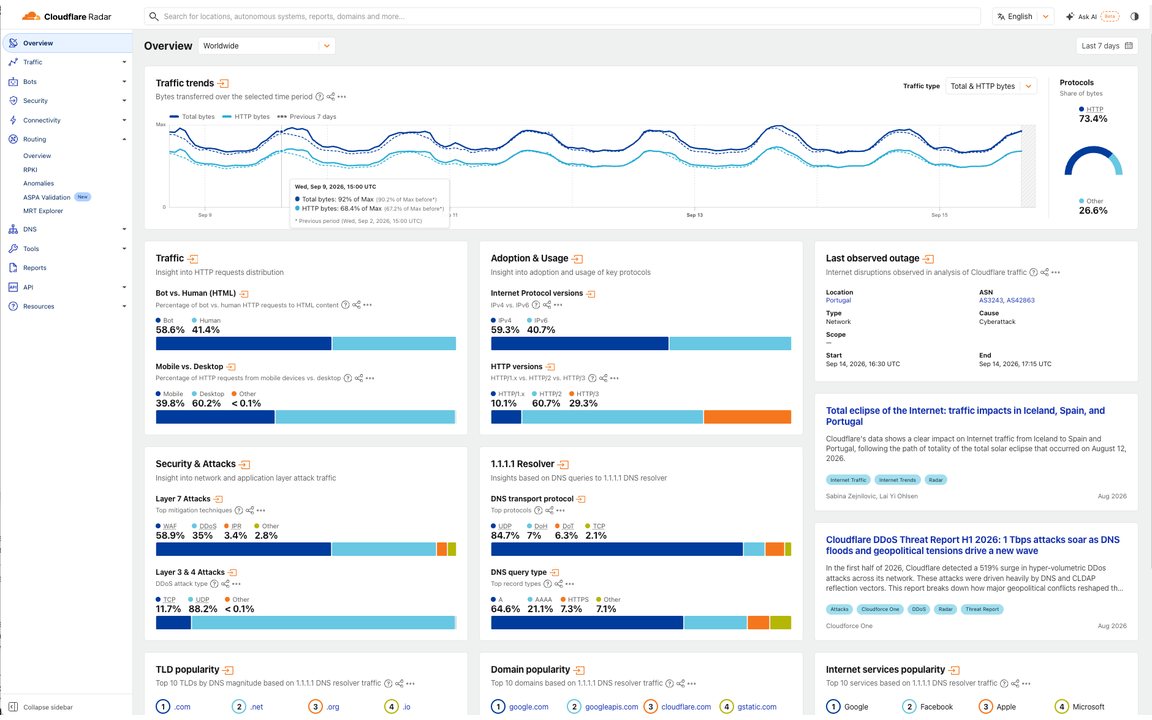The image size is (1152, 720).
Task: Click the Bot segment of the bar
Action: [243, 343]
